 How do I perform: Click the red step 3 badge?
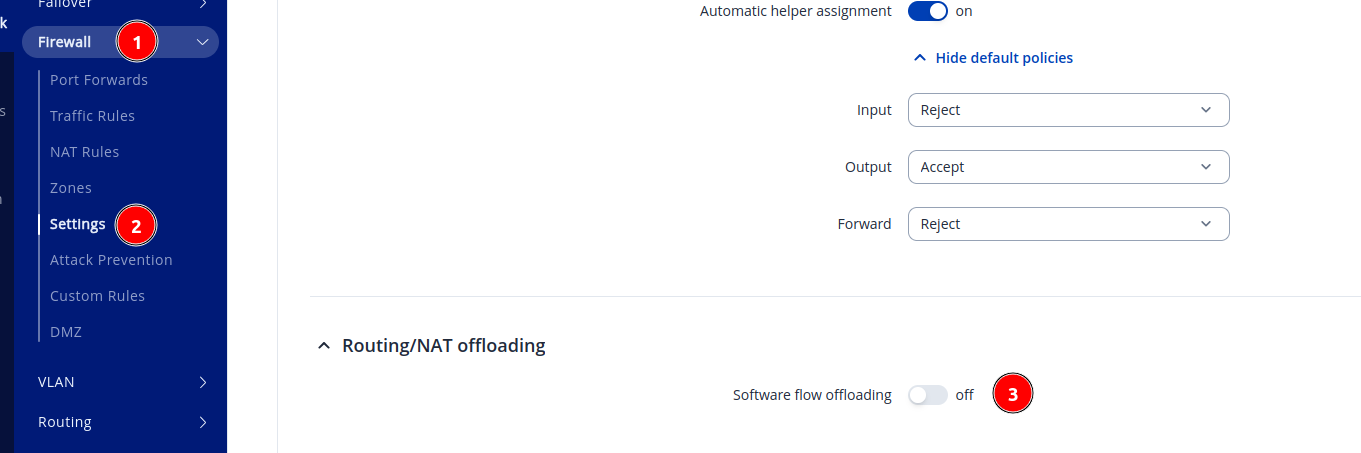1012,395
